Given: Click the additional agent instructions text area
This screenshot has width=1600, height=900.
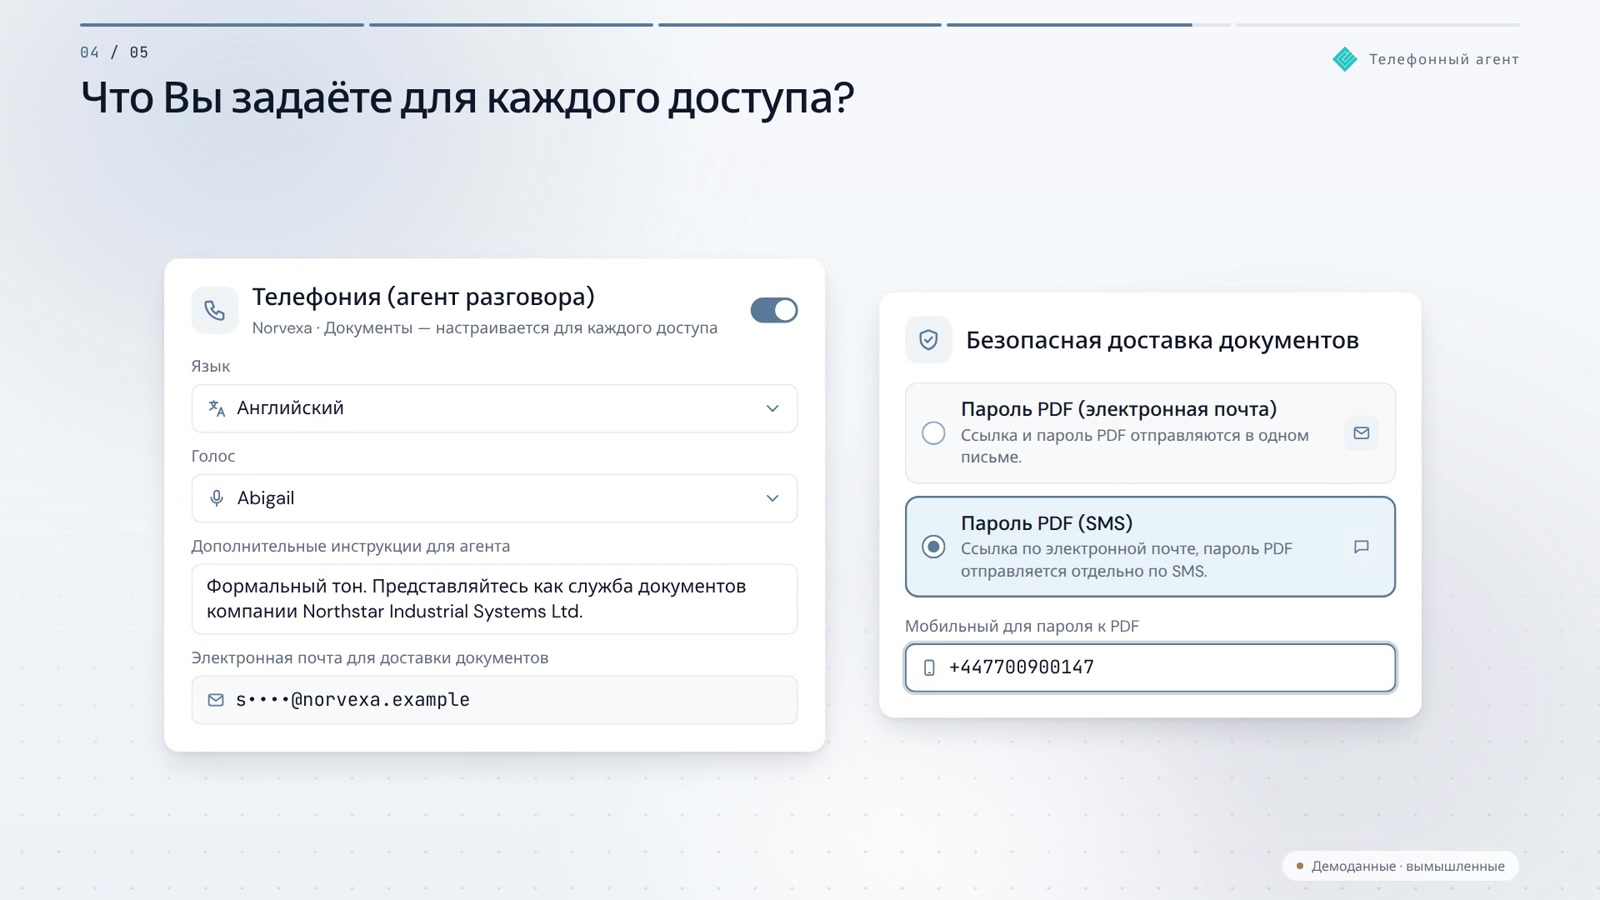Looking at the screenshot, I should [x=494, y=599].
